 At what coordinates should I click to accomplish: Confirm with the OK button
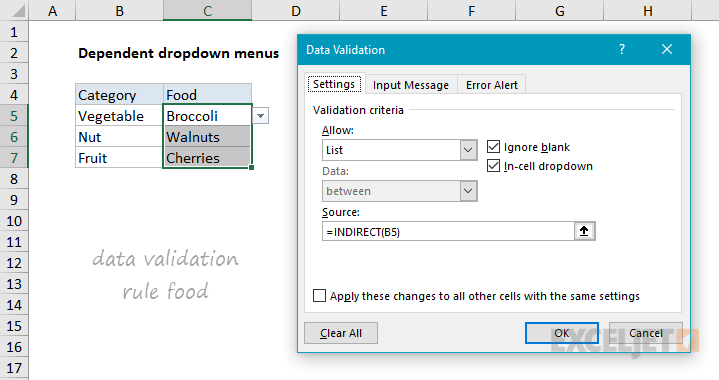pyautogui.click(x=562, y=333)
